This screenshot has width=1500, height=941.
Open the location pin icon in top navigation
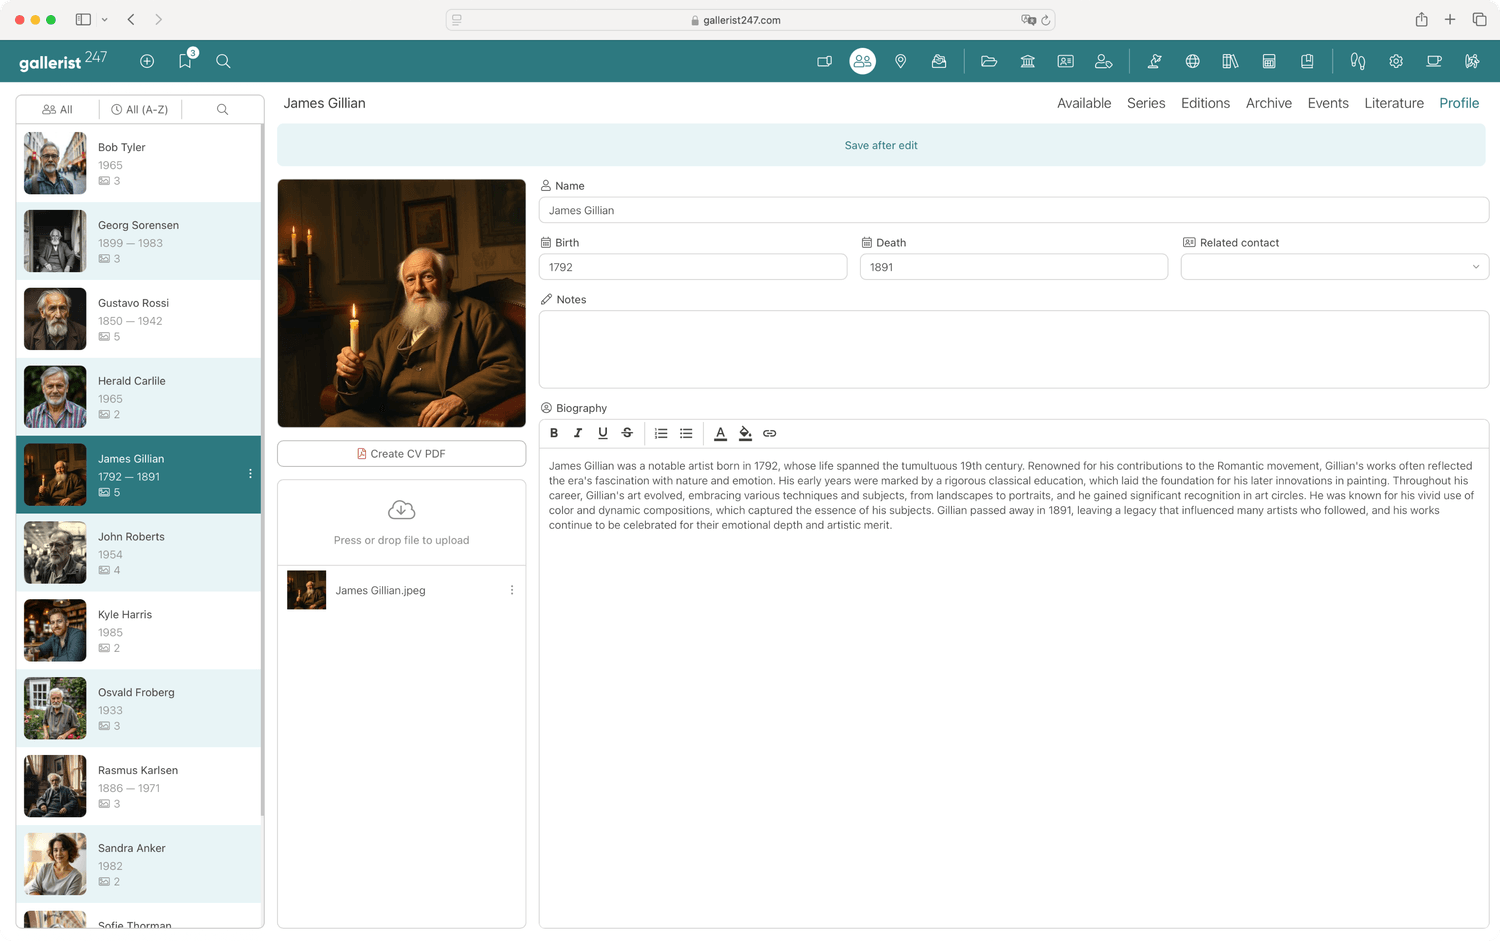pos(901,61)
